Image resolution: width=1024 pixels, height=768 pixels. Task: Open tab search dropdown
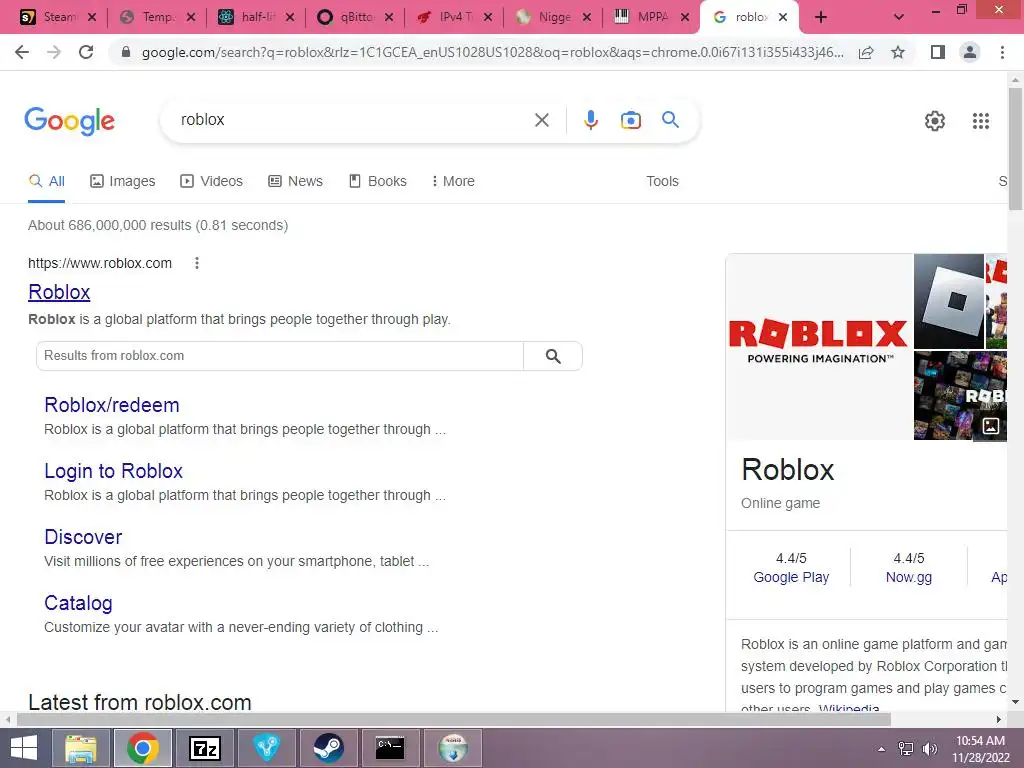[x=899, y=18]
